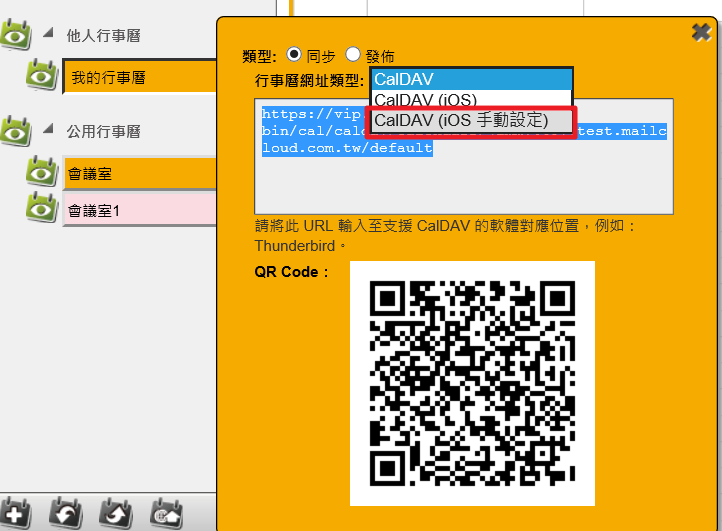Choose the 發佈 radio button
722x531 pixels.
click(353, 54)
